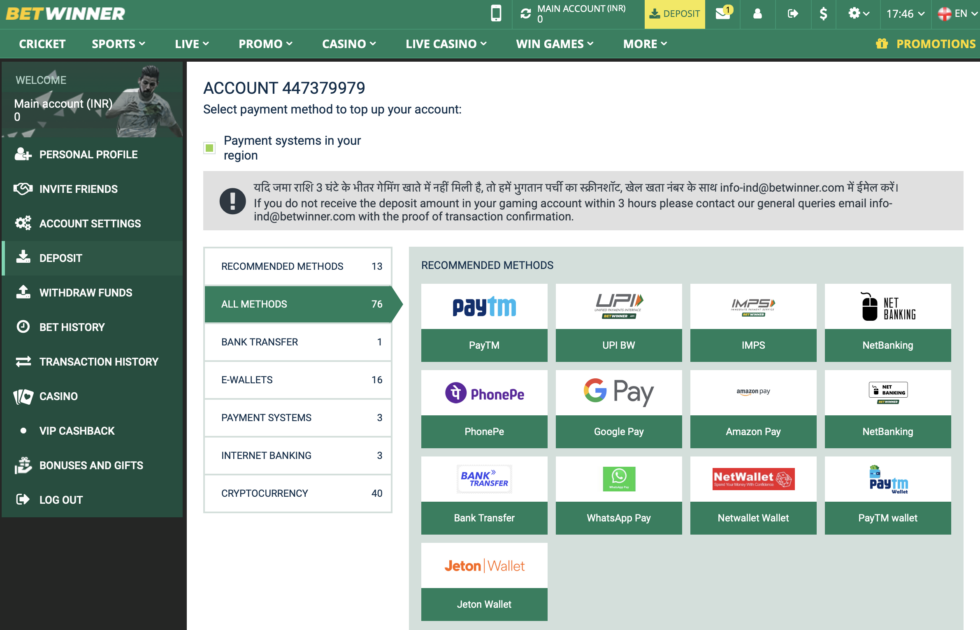Expand the Live dropdown menu
This screenshot has width=980, height=630.
coord(192,44)
